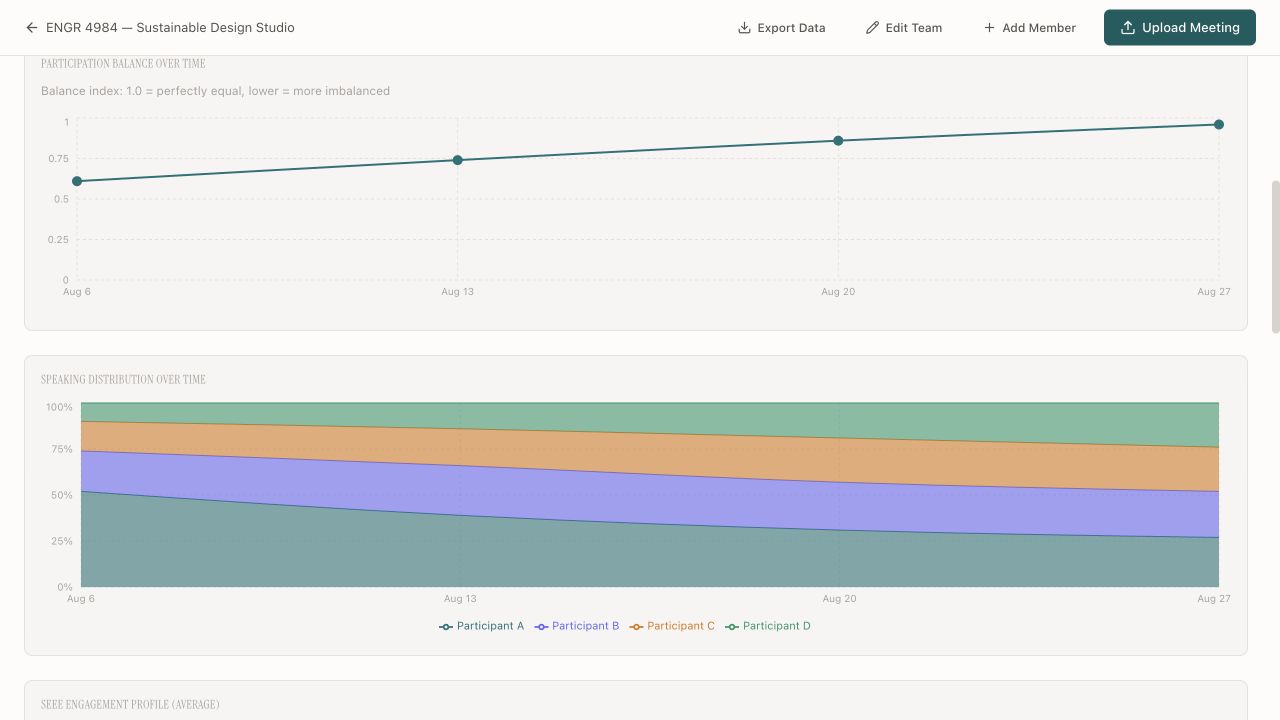Click the Upload Meeting upload icon
1280x720 pixels.
point(1128,28)
